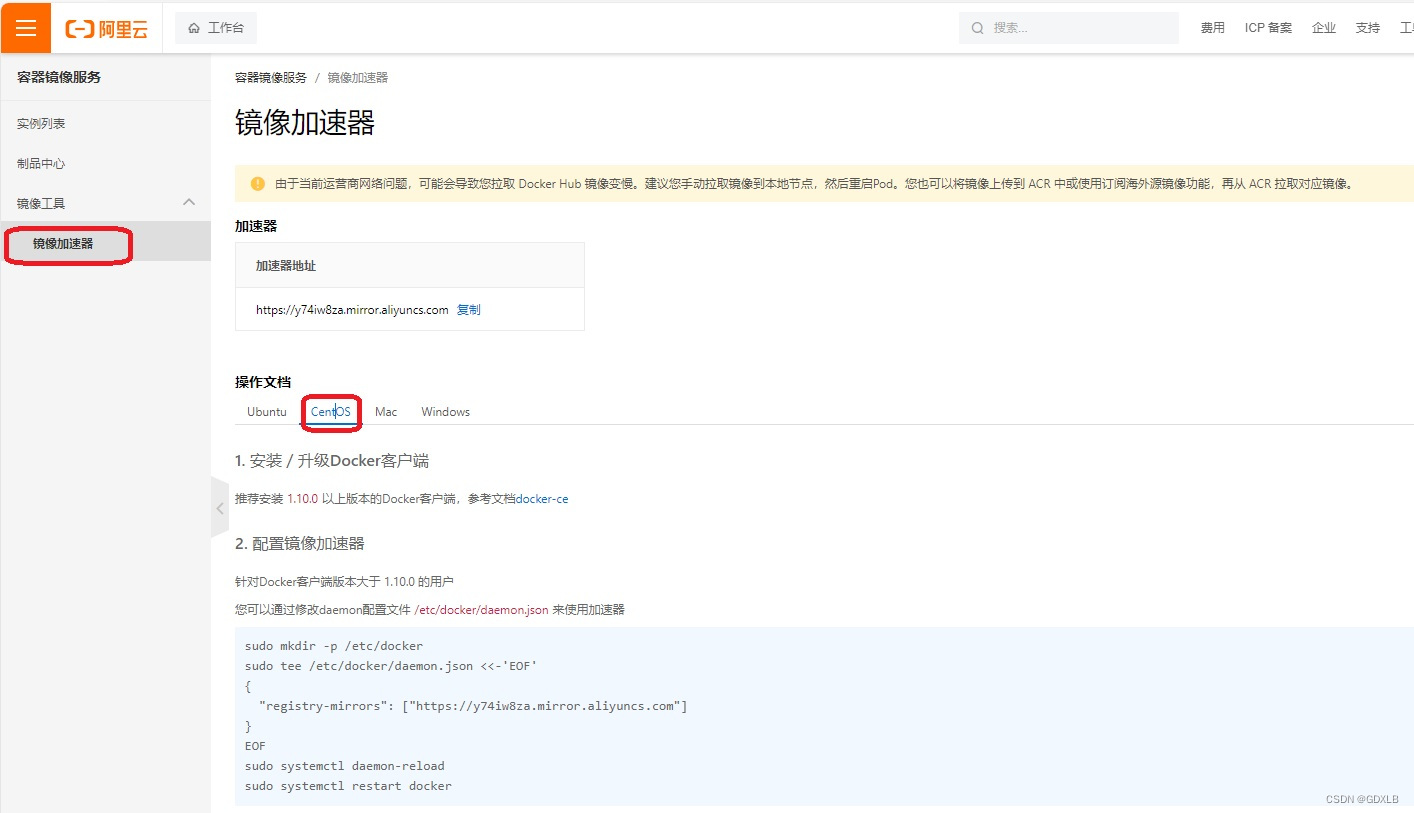Collapse the sidebar using the arrow handle
1414x813 pixels.
[x=220, y=508]
